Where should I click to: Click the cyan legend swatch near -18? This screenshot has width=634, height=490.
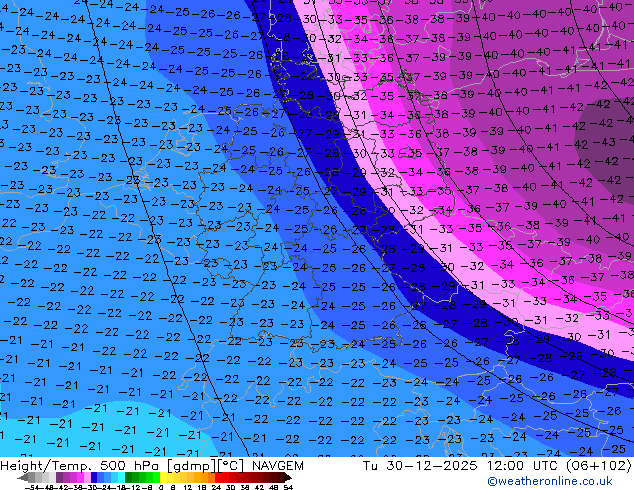(x=121, y=477)
